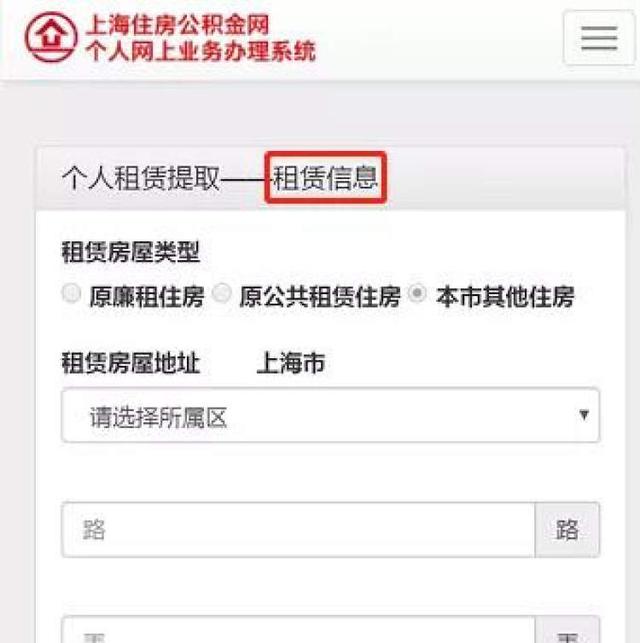Click the 个人租赁提取 heading text
The height and width of the screenshot is (643, 640).
pos(141,178)
